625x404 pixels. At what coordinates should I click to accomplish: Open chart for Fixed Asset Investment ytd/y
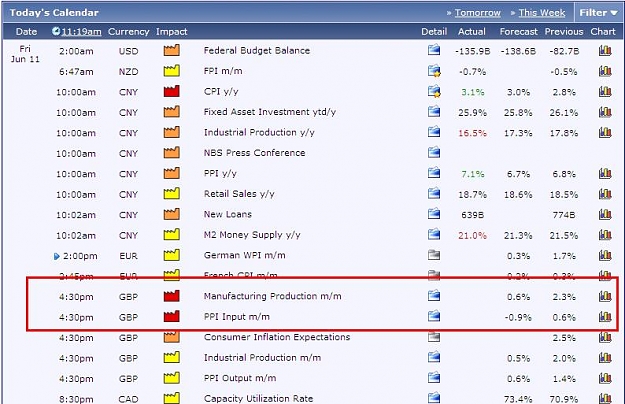[x=605, y=112]
